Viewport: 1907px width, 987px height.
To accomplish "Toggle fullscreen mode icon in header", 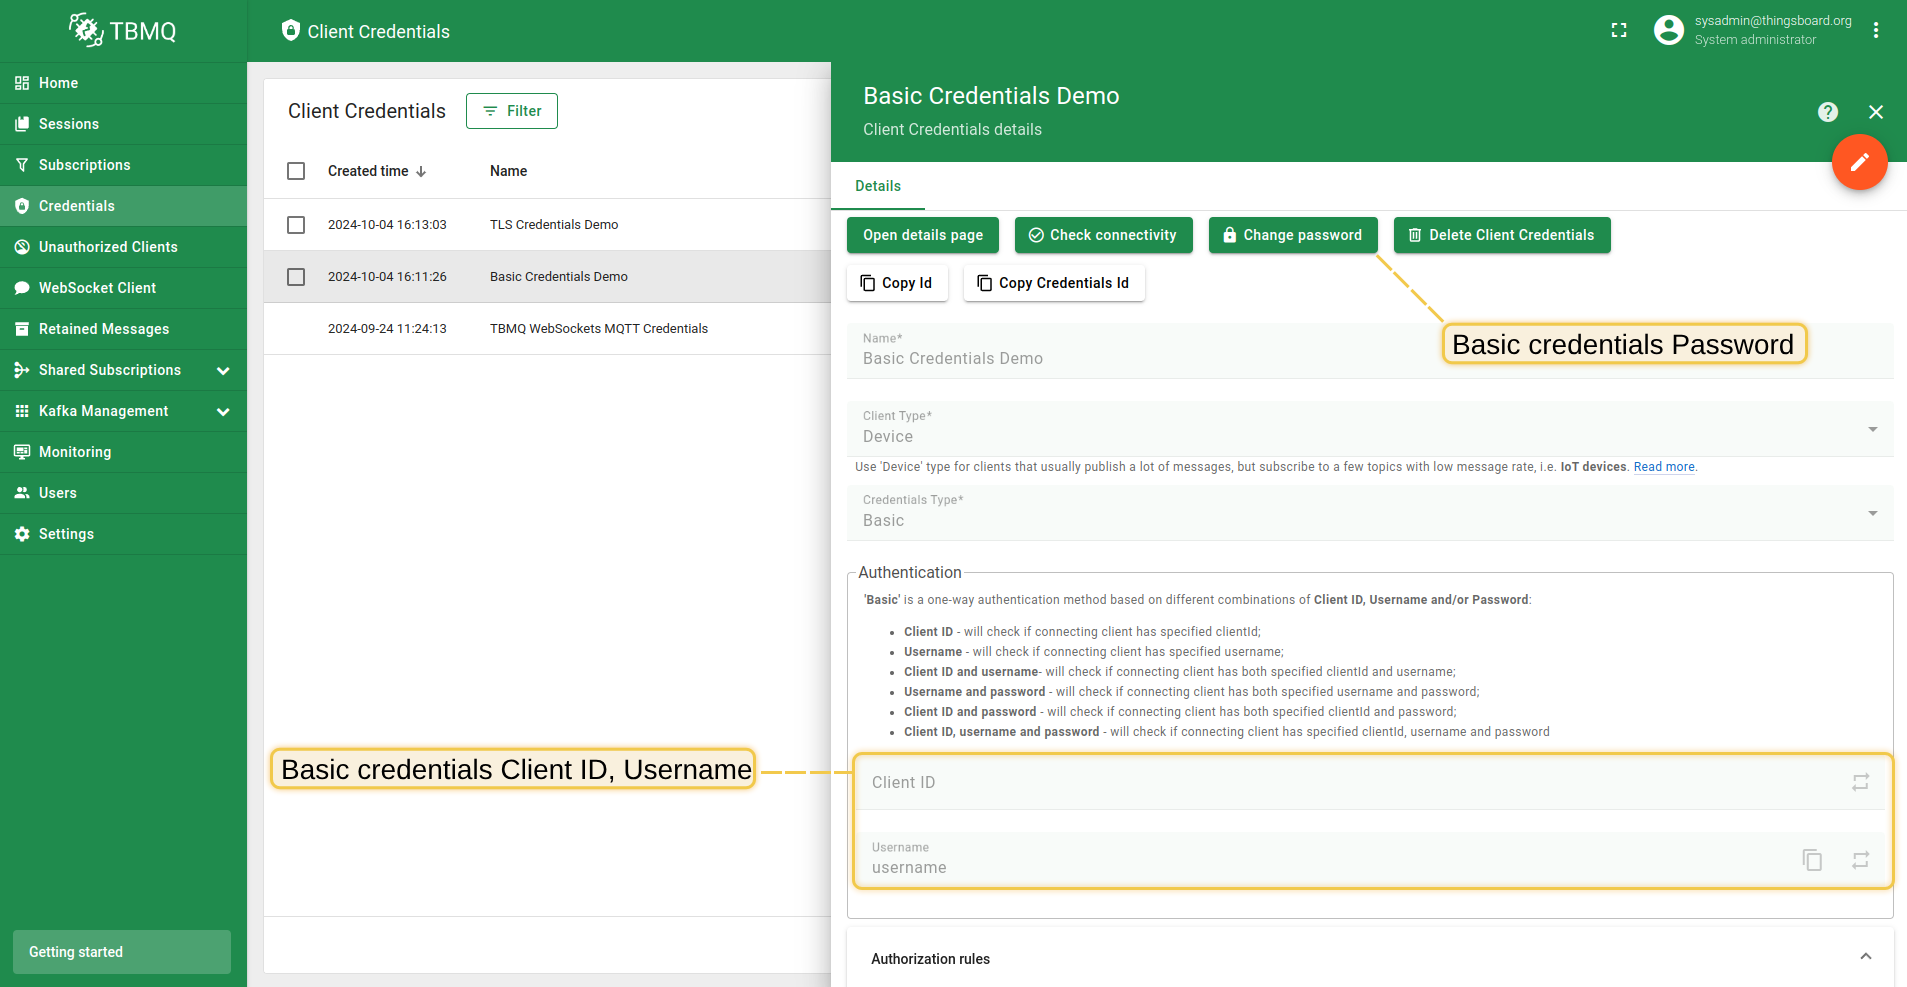I will [1619, 31].
